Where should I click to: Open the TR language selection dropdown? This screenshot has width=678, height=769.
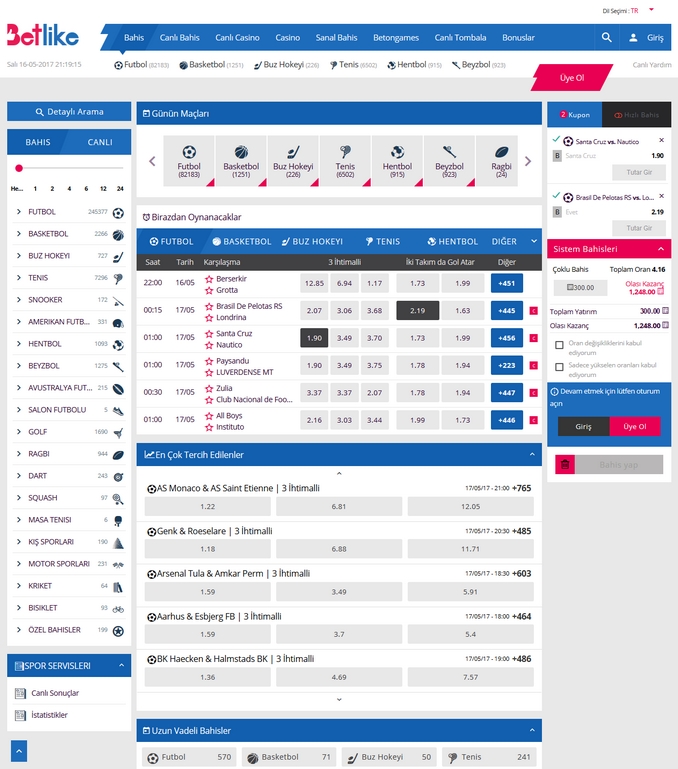[x=651, y=9]
